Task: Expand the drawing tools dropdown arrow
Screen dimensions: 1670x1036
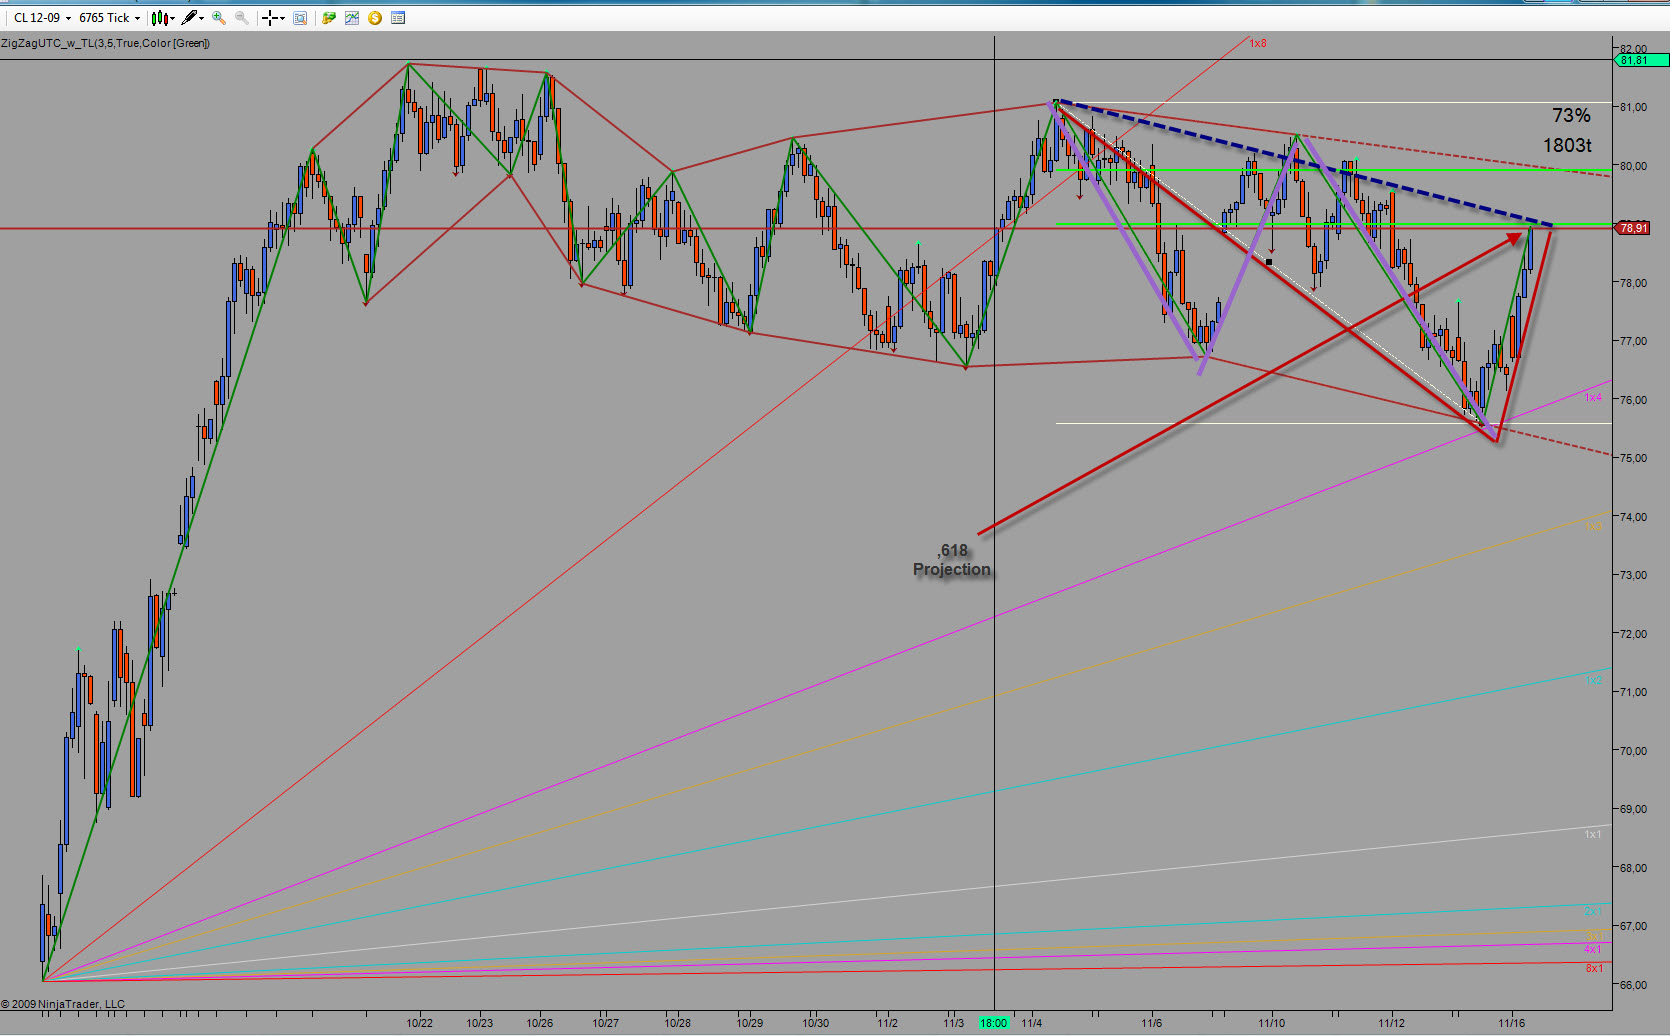Action: pos(202,18)
